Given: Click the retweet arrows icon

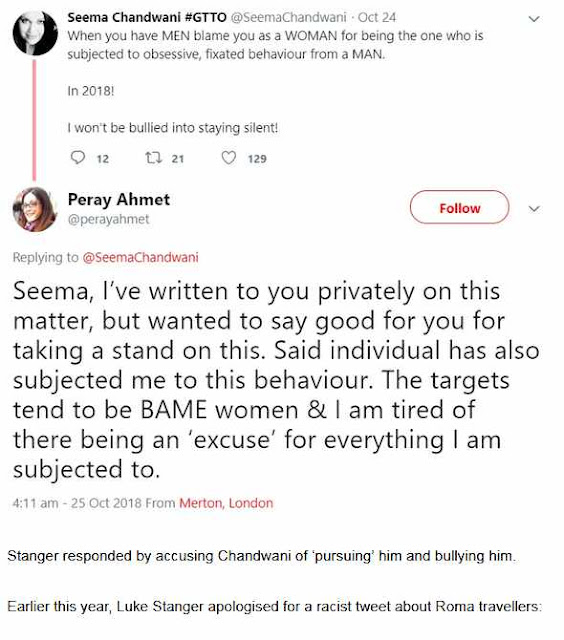Looking at the screenshot, I should coord(154,158).
